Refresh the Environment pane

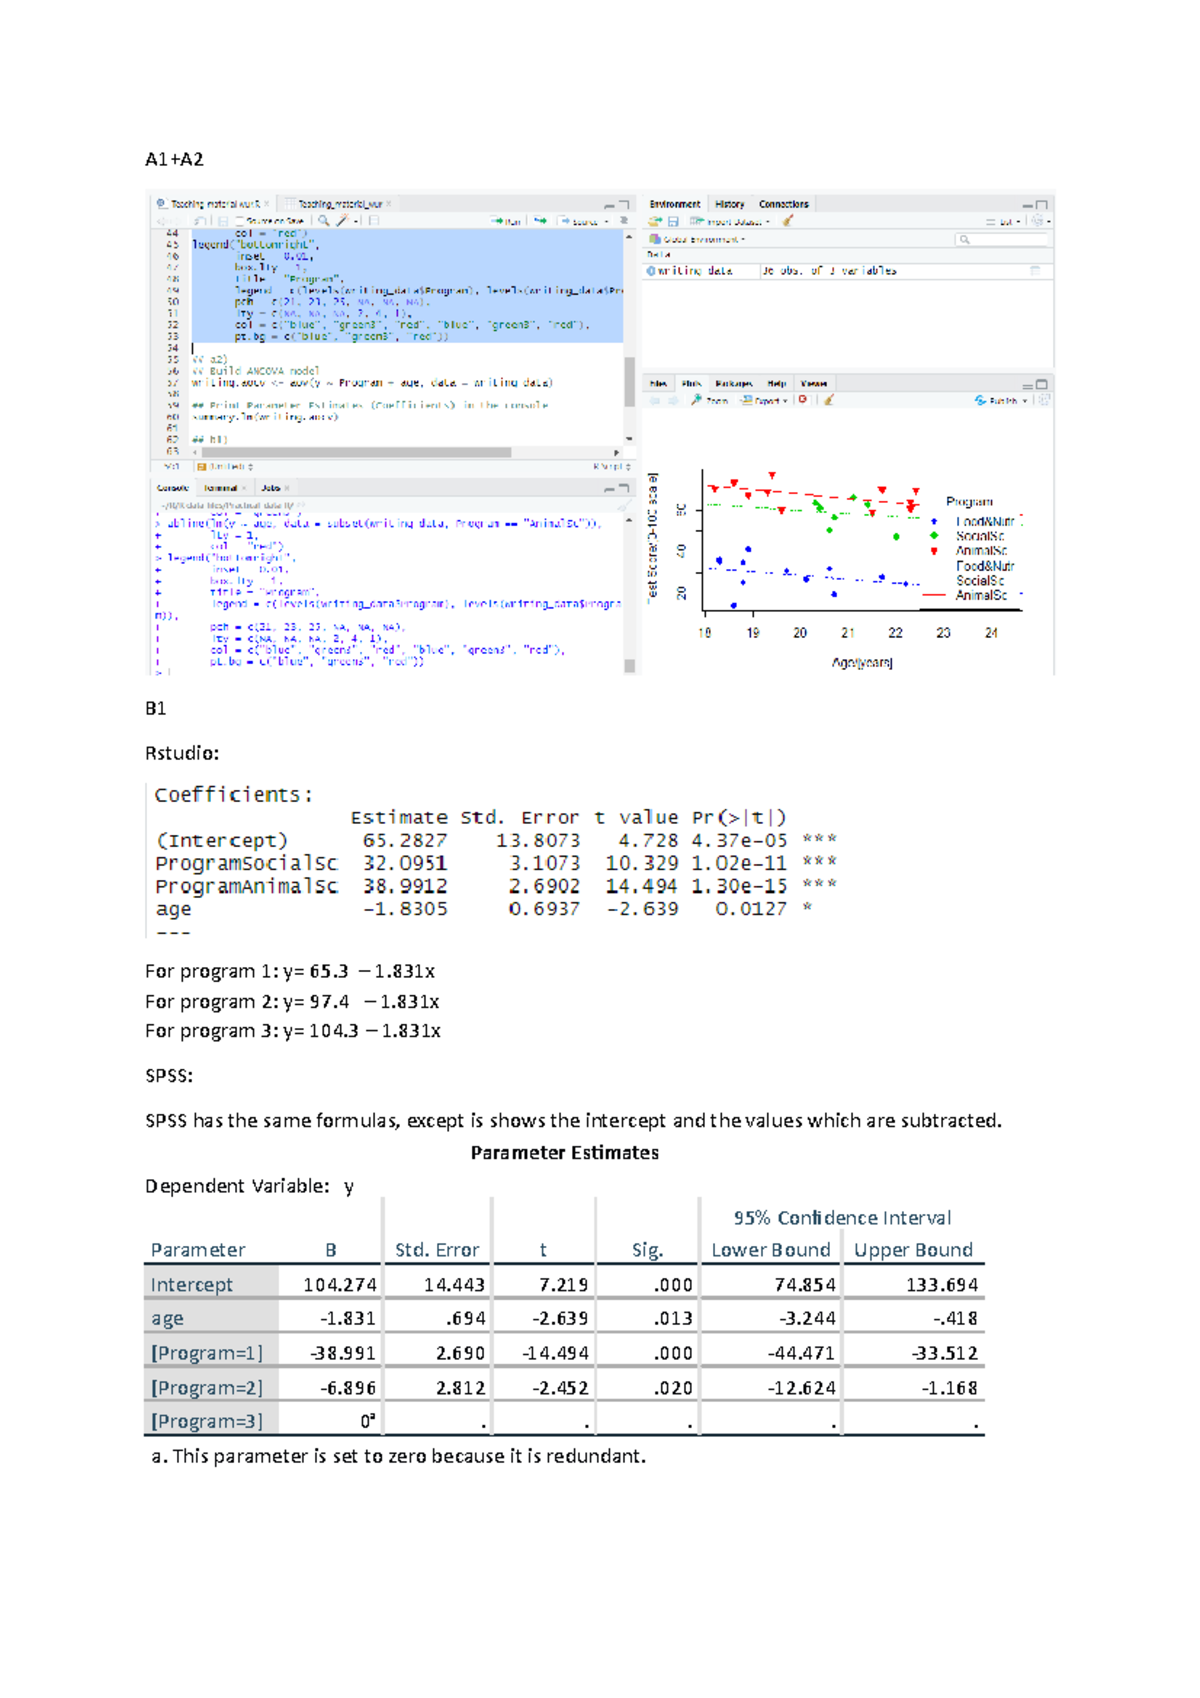click(1037, 221)
